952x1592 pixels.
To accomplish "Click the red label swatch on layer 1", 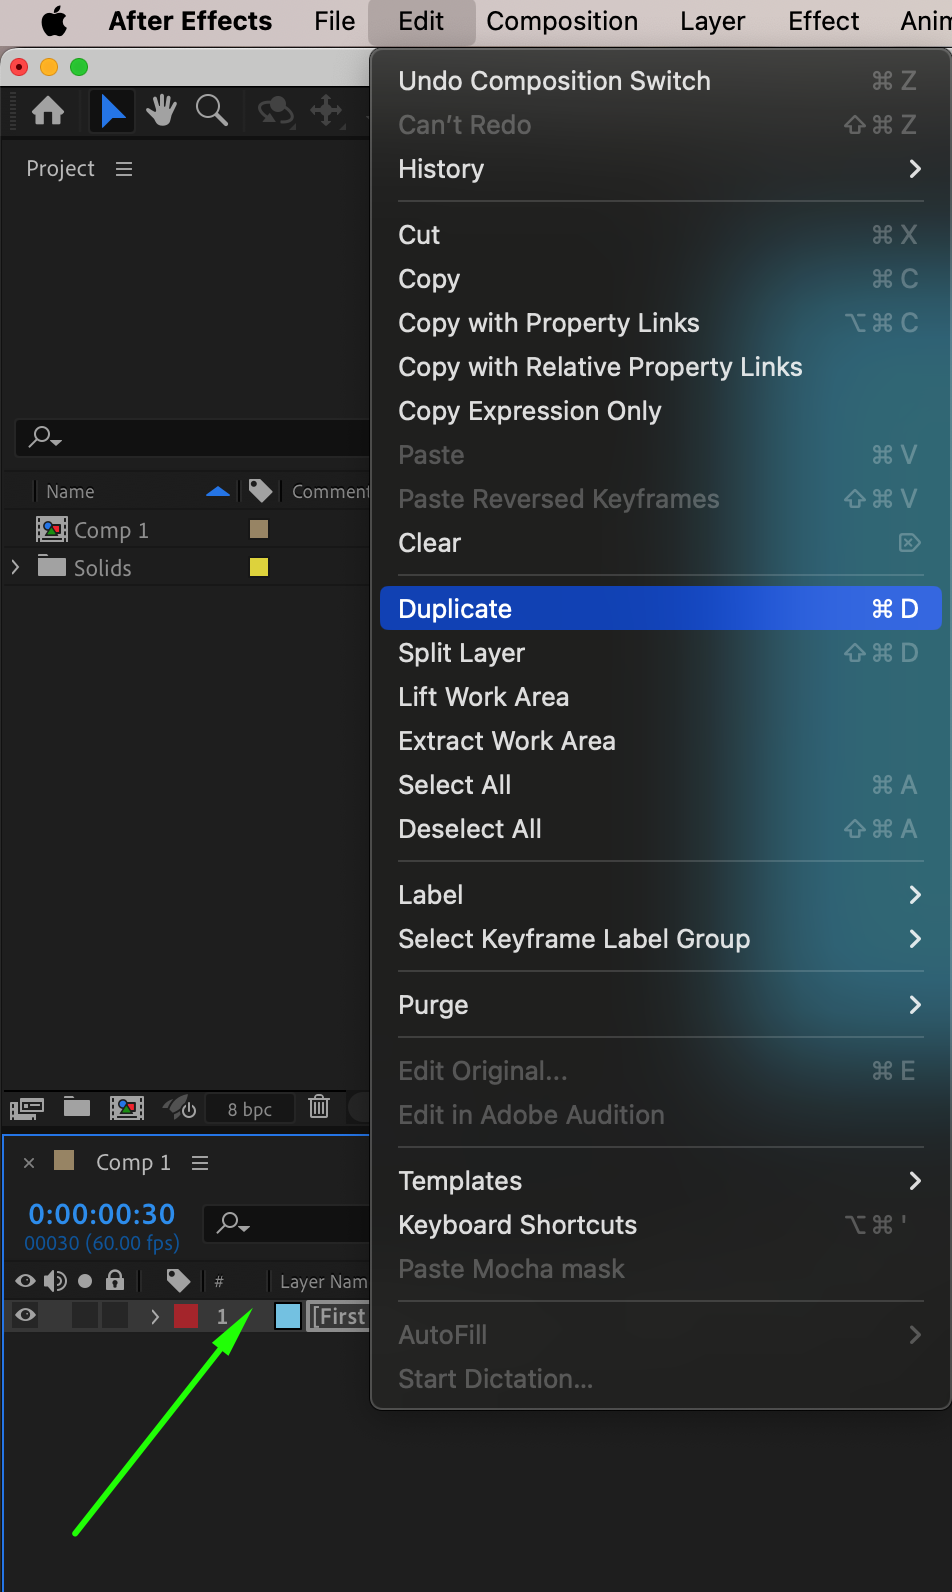I will click(x=186, y=1316).
